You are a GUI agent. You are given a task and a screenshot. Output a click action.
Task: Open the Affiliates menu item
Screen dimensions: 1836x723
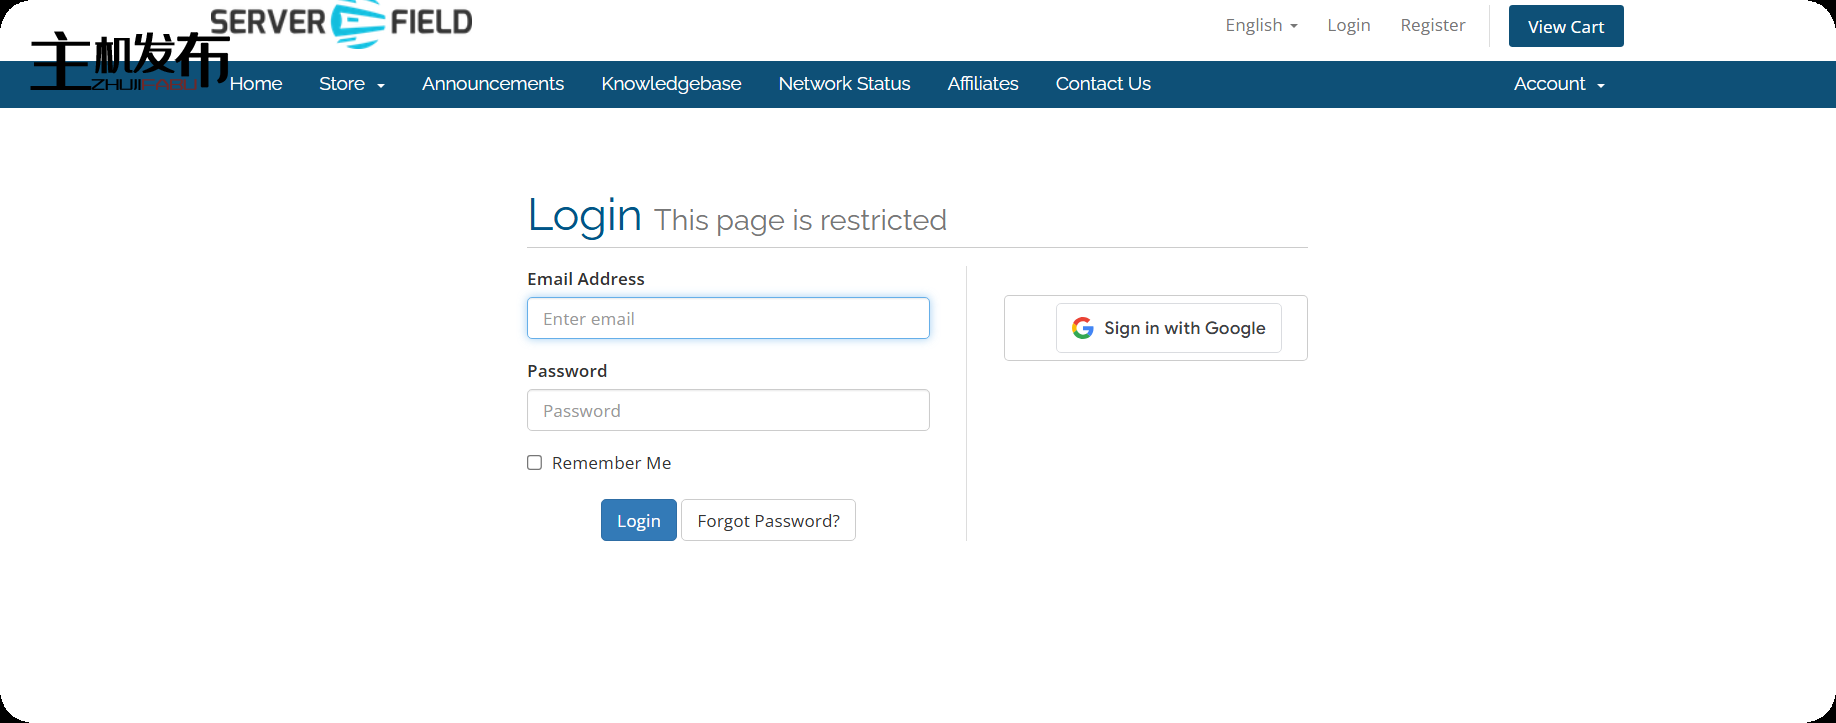pyautogui.click(x=983, y=84)
